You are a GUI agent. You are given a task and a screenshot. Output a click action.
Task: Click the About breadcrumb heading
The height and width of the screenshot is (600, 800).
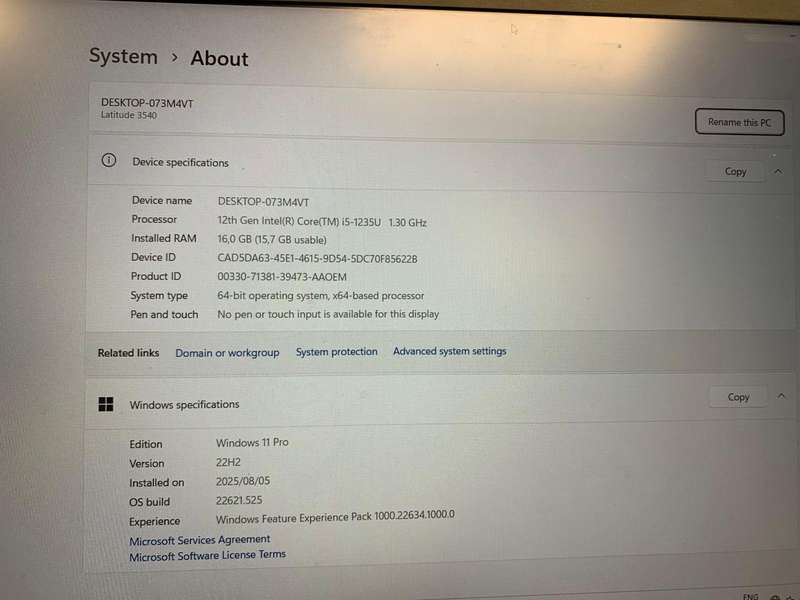(x=219, y=58)
